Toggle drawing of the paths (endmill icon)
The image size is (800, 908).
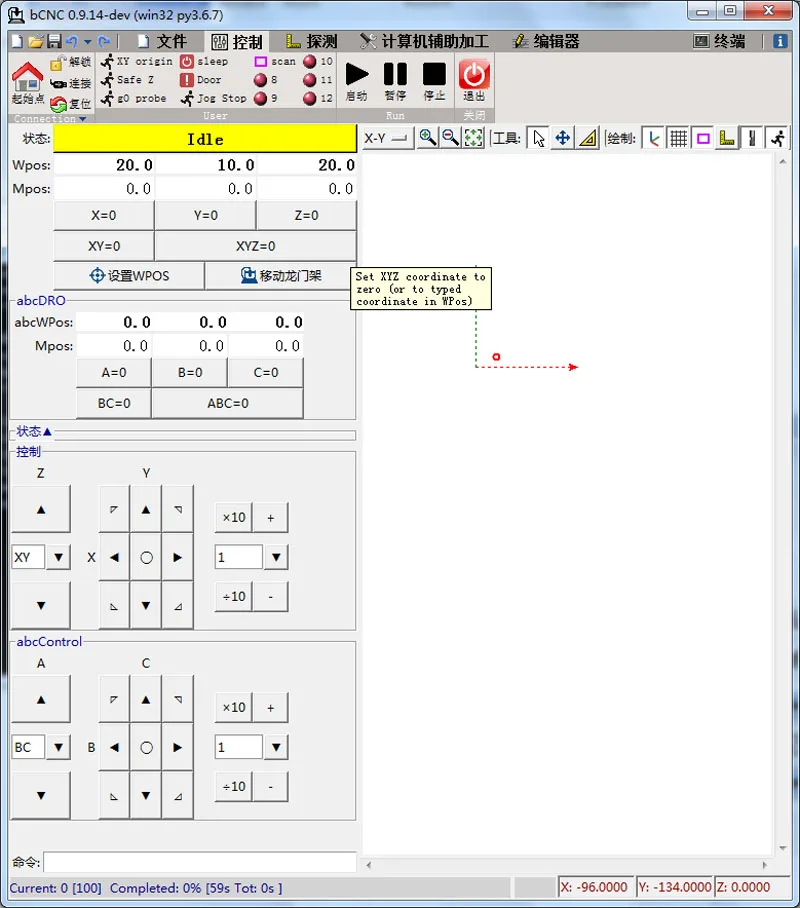click(752, 138)
